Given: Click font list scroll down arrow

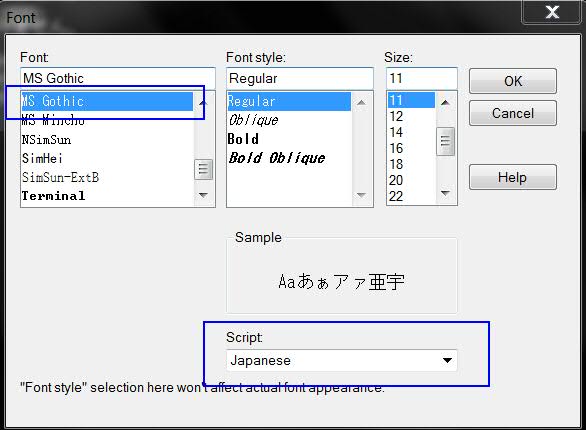Looking at the screenshot, I should coord(203,195).
